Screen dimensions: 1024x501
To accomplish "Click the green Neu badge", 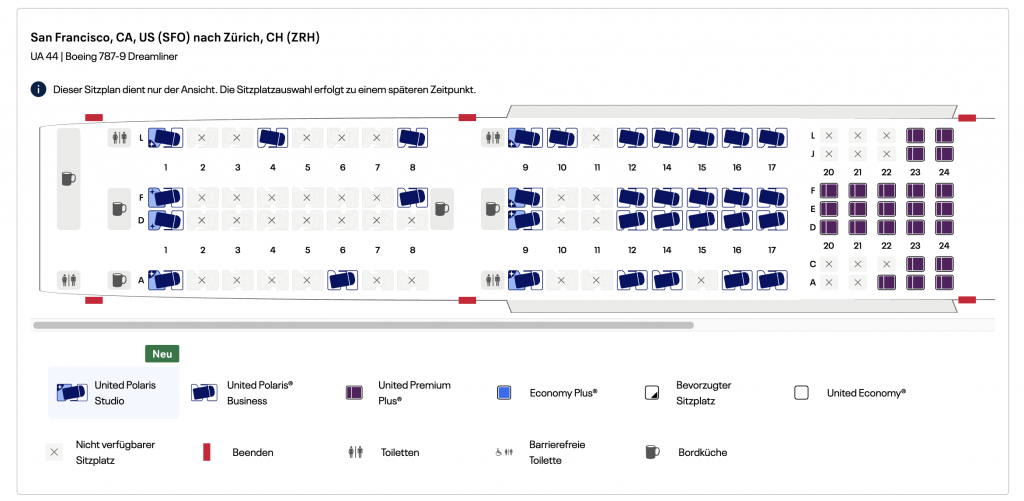I will point(162,354).
